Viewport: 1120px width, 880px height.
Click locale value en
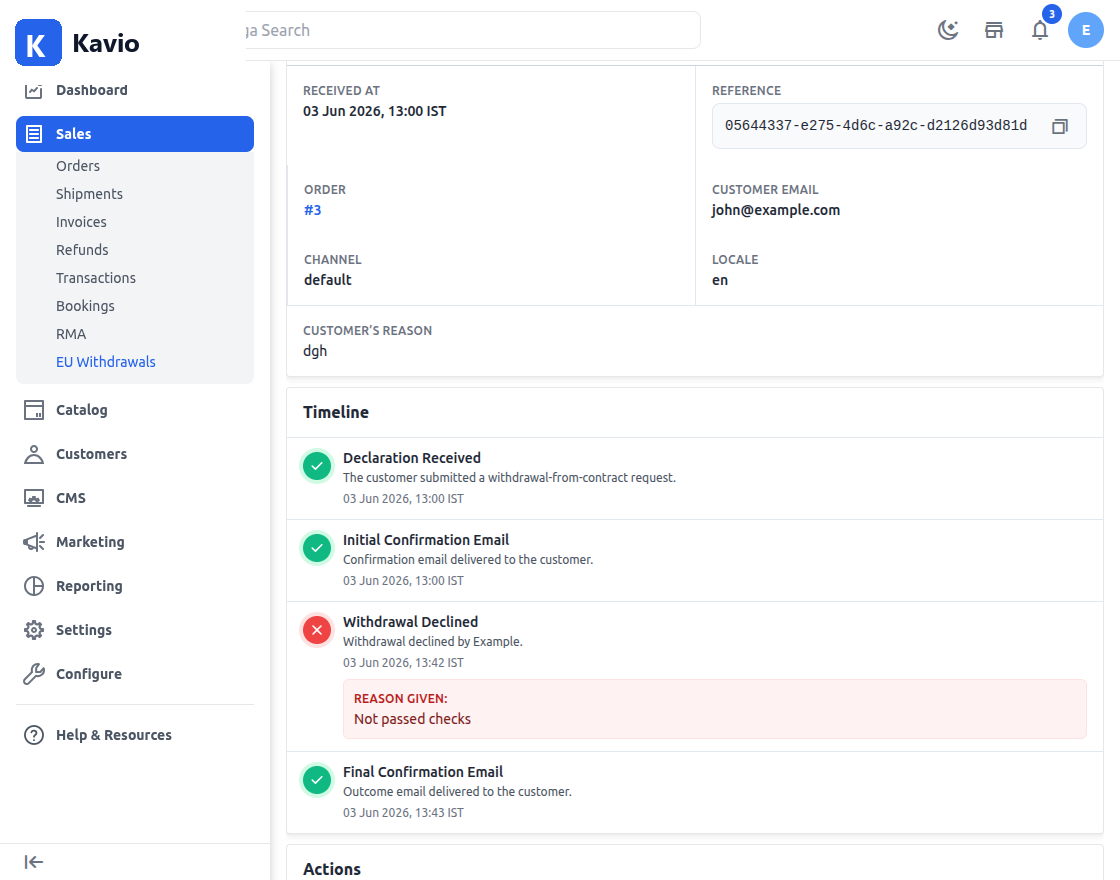(720, 280)
